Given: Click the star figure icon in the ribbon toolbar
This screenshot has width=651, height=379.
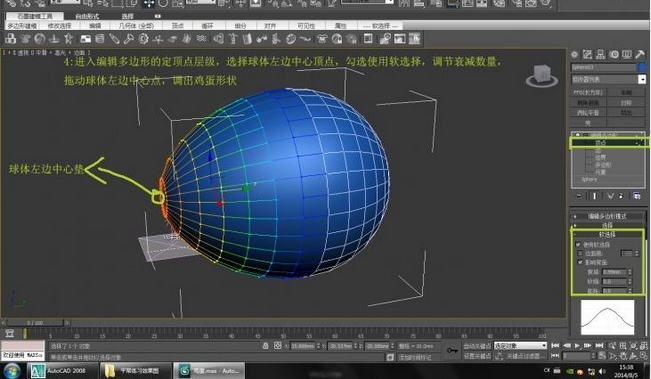Looking at the screenshot, I should (x=69, y=39).
